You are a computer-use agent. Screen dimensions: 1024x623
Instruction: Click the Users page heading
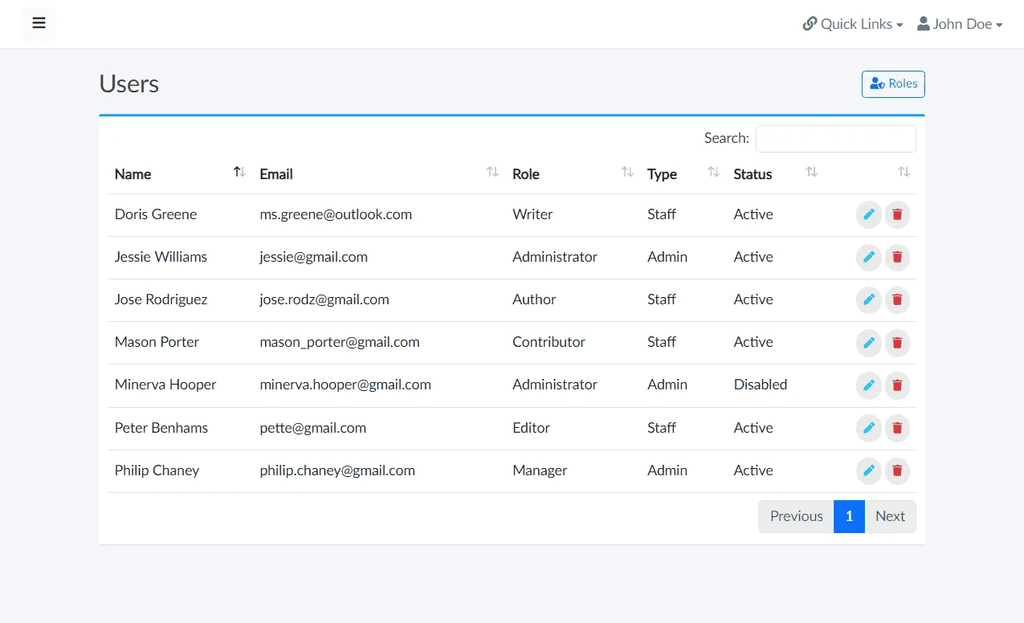pyautogui.click(x=129, y=84)
